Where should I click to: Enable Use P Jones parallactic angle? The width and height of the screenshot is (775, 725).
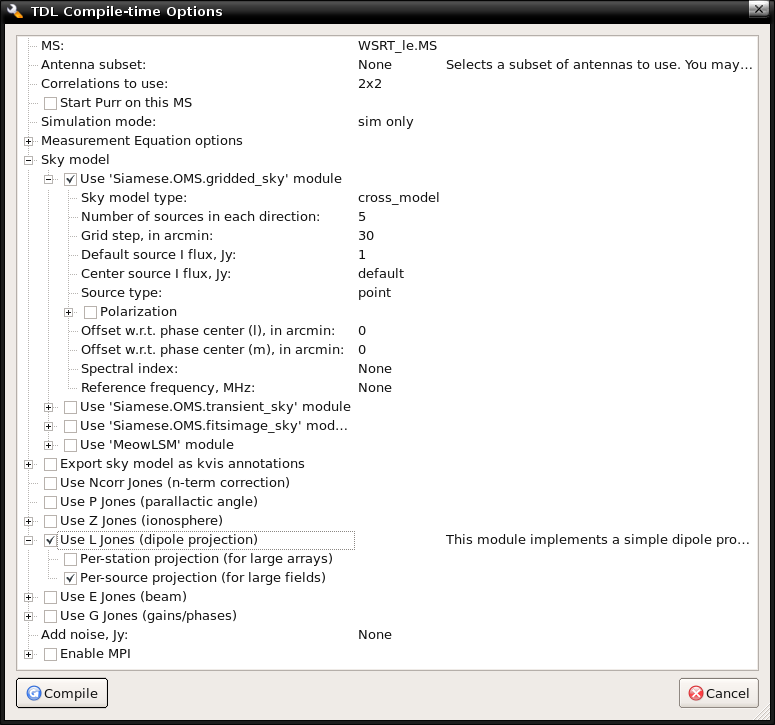pyautogui.click(x=50, y=502)
